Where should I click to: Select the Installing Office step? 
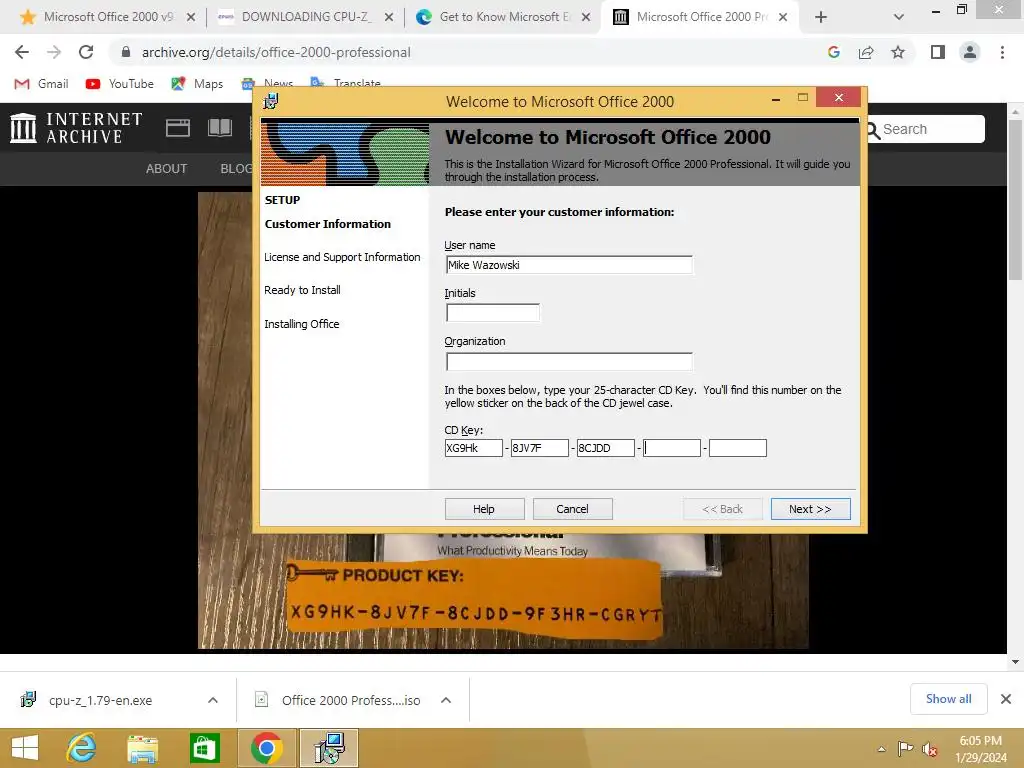click(302, 324)
